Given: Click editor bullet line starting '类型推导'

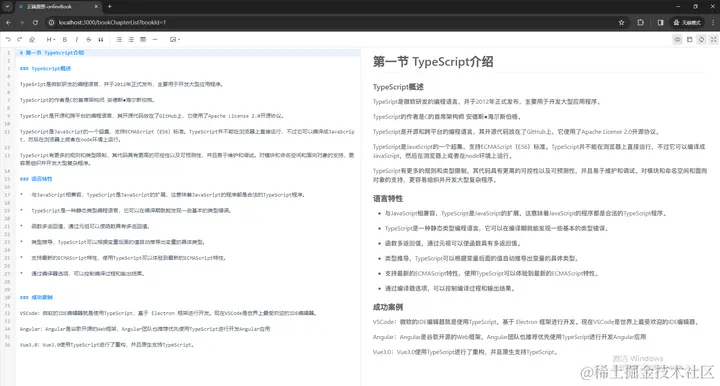Looking at the screenshot, I should tap(118, 242).
